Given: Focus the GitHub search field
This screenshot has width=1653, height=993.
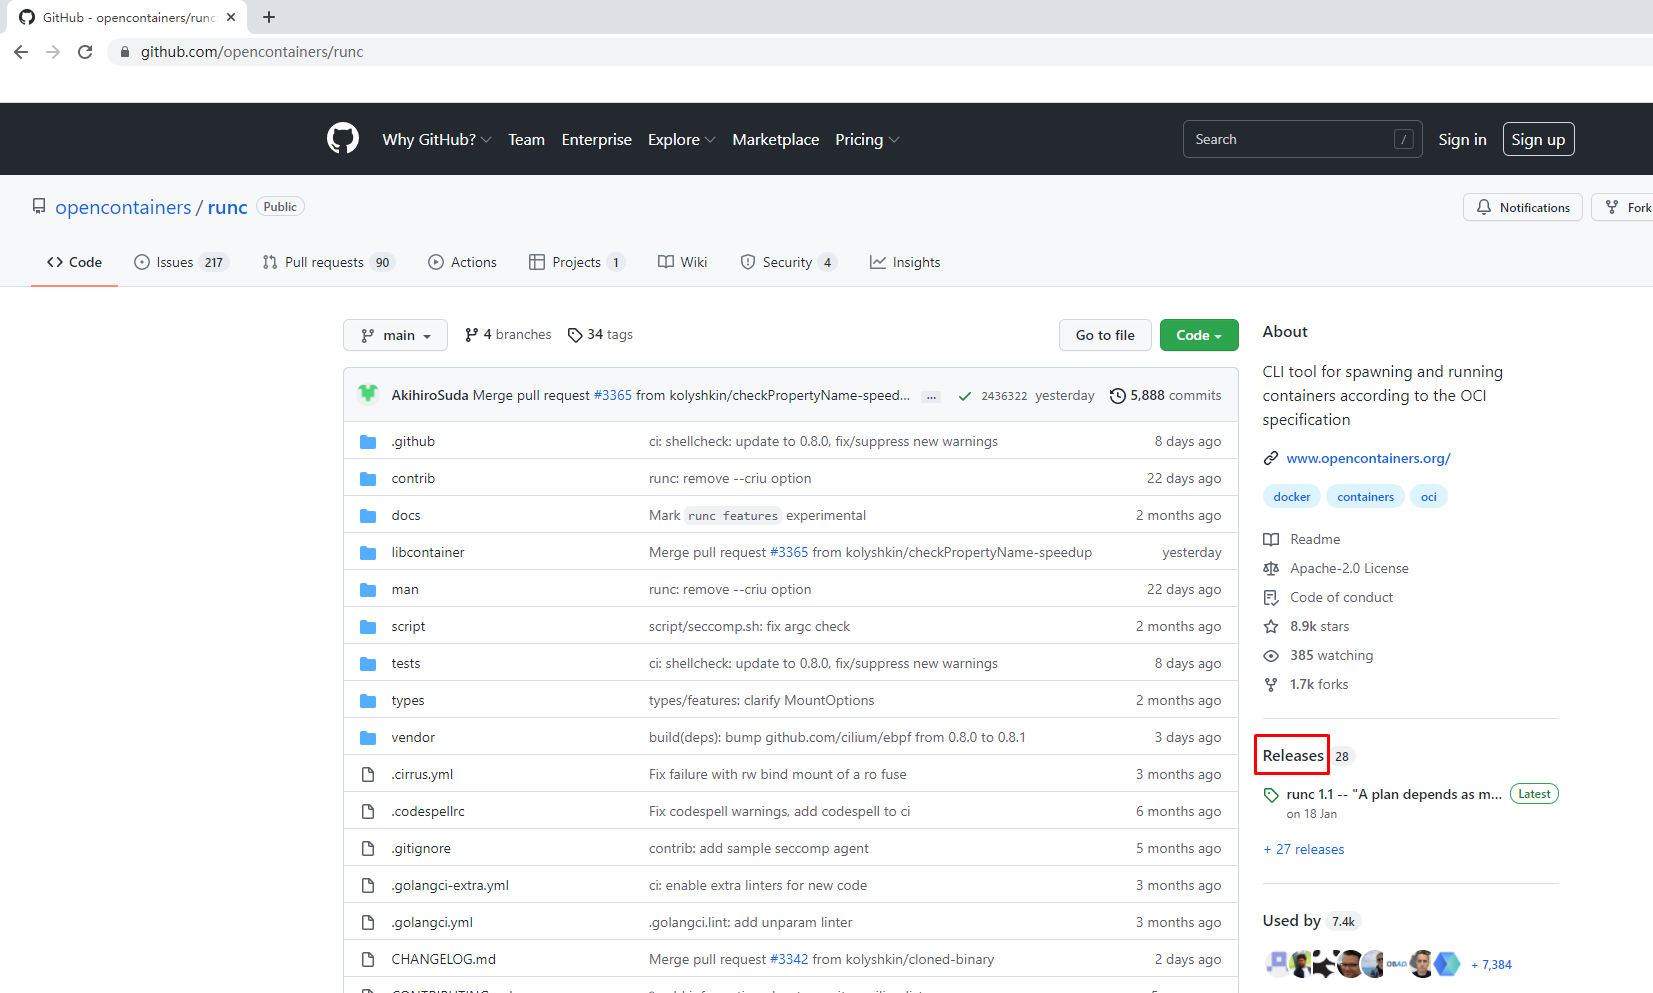Looking at the screenshot, I should tap(1290, 140).
